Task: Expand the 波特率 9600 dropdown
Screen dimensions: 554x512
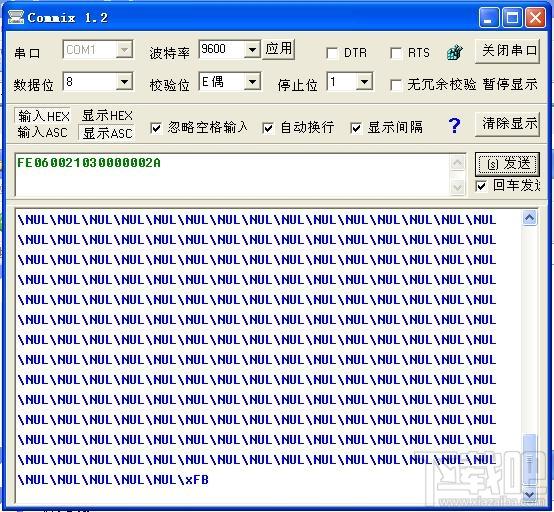Action: (252, 49)
